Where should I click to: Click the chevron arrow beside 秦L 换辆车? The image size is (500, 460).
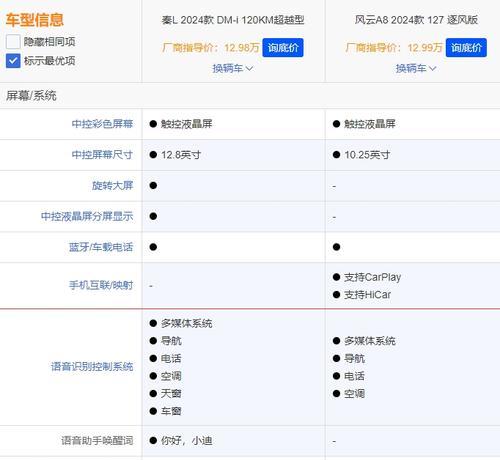point(249,69)
